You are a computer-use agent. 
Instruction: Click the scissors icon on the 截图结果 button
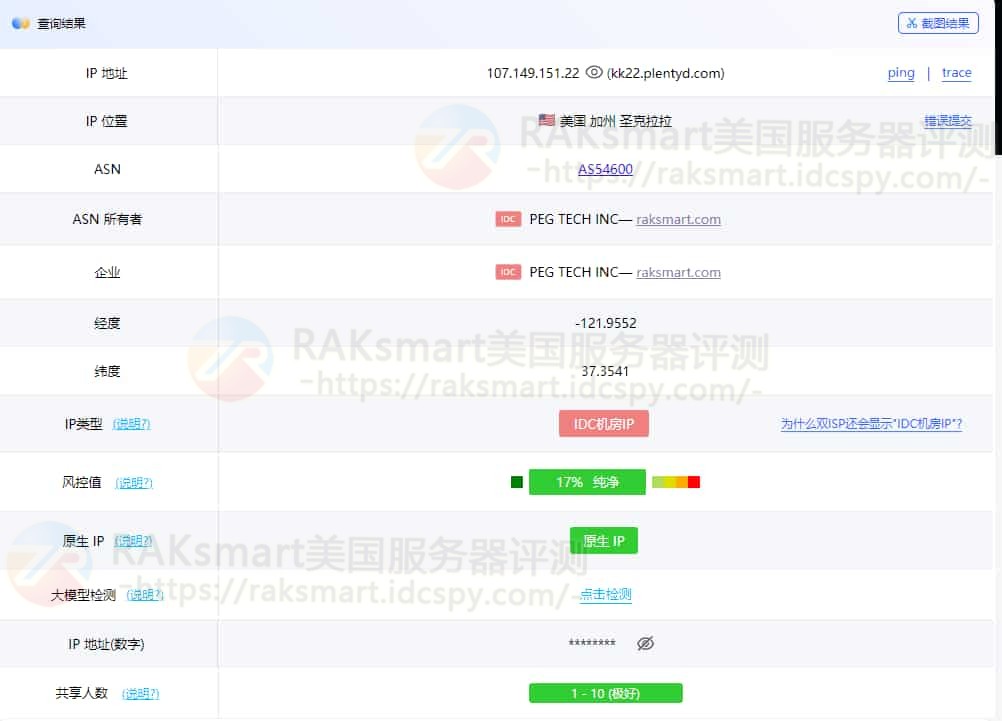click(x=915, y=23)
